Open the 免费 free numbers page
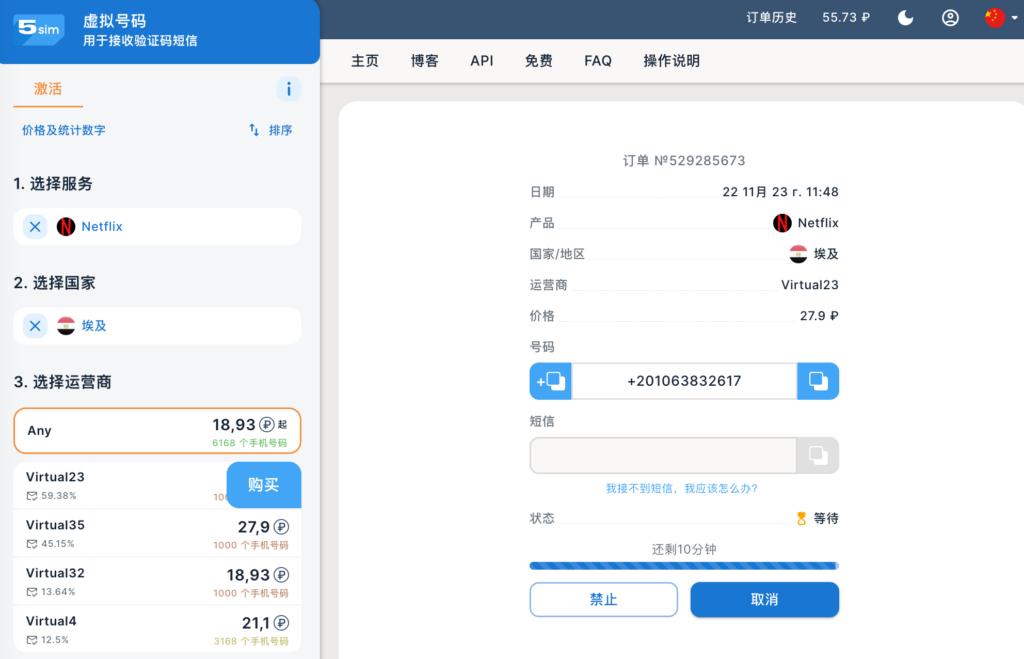1024x659 pixels. [539, 61]
